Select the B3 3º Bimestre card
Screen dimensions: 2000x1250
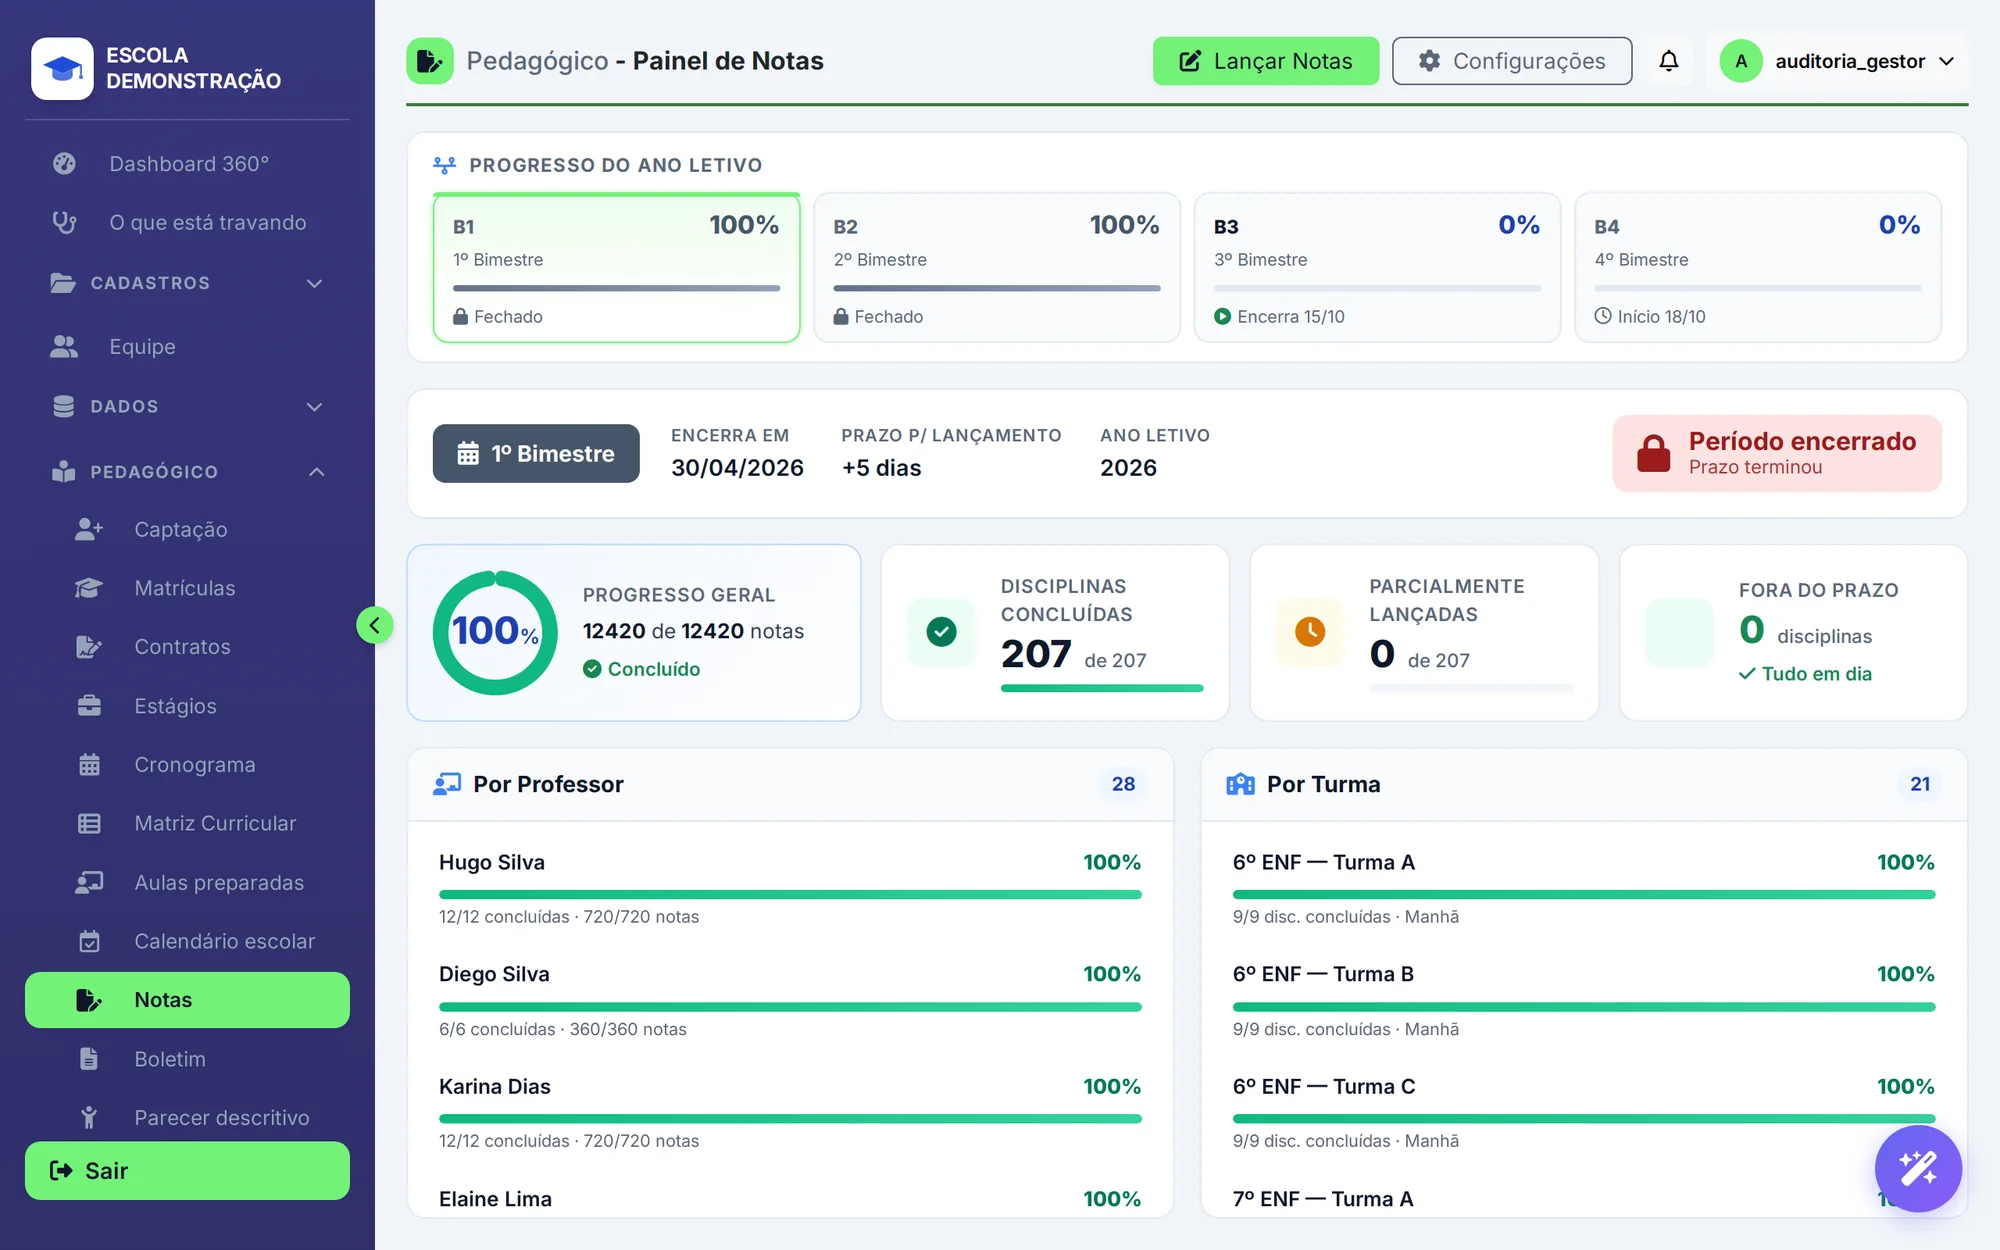[1377, 268]
